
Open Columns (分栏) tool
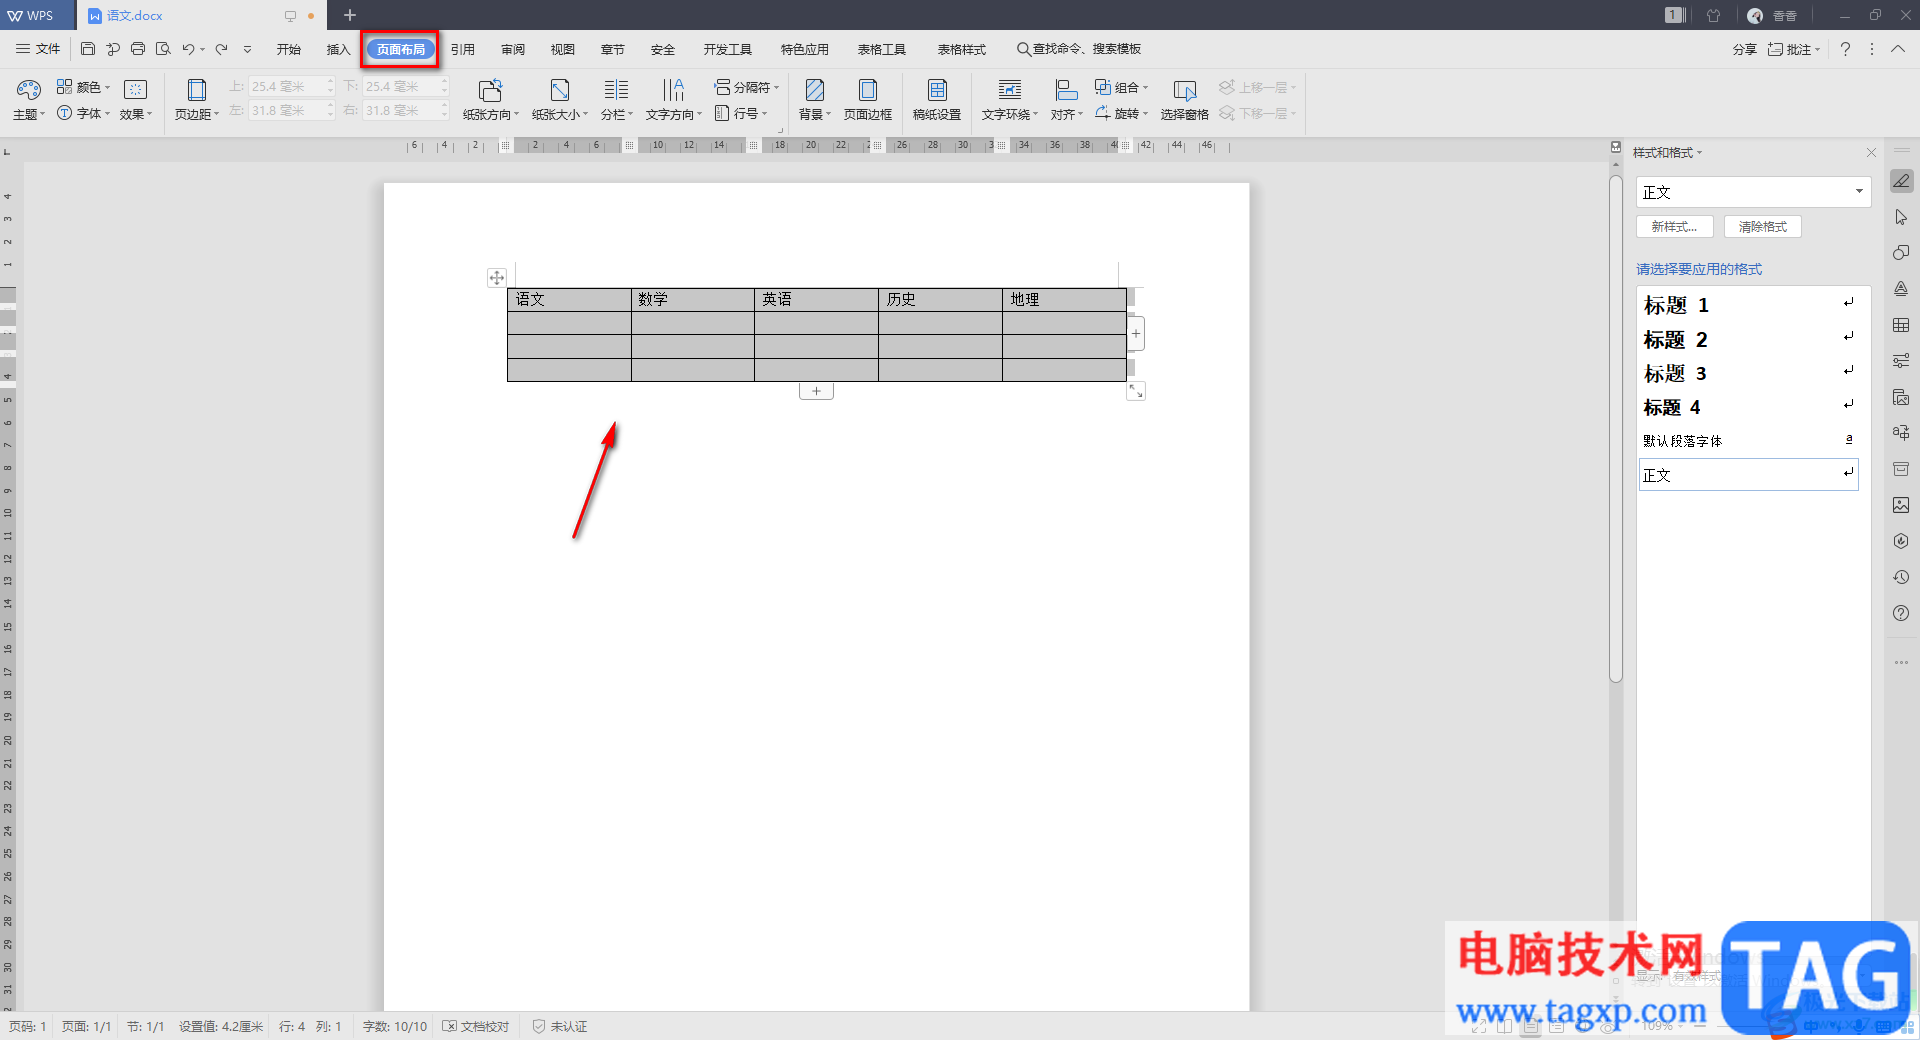click(x=617, y=99)
